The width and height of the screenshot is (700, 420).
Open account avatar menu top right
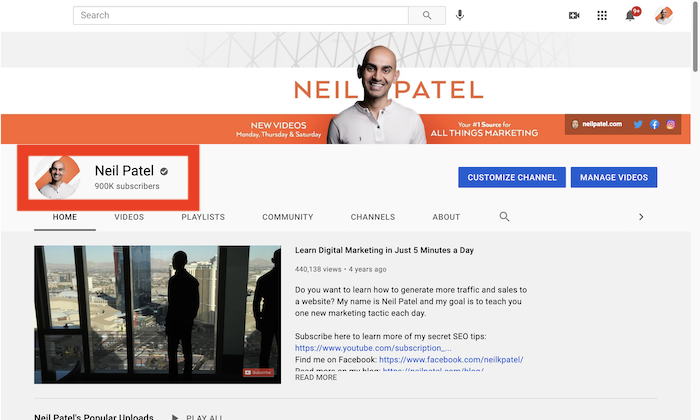(x=664, y=16)
